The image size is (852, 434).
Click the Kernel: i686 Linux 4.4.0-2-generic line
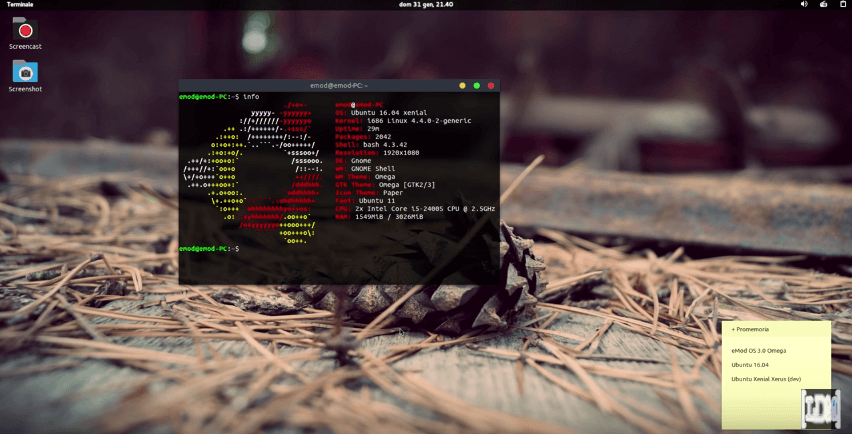coord(403,121)
